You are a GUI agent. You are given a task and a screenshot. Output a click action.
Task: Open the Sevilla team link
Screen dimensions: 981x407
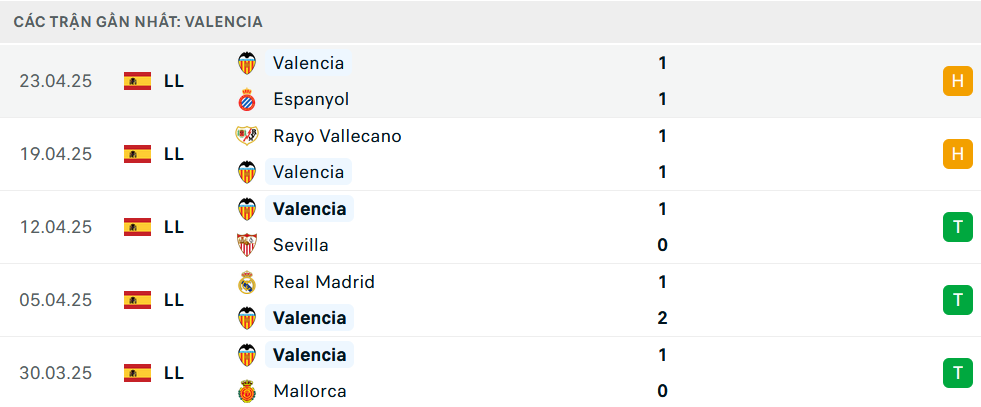pos(300,245)
